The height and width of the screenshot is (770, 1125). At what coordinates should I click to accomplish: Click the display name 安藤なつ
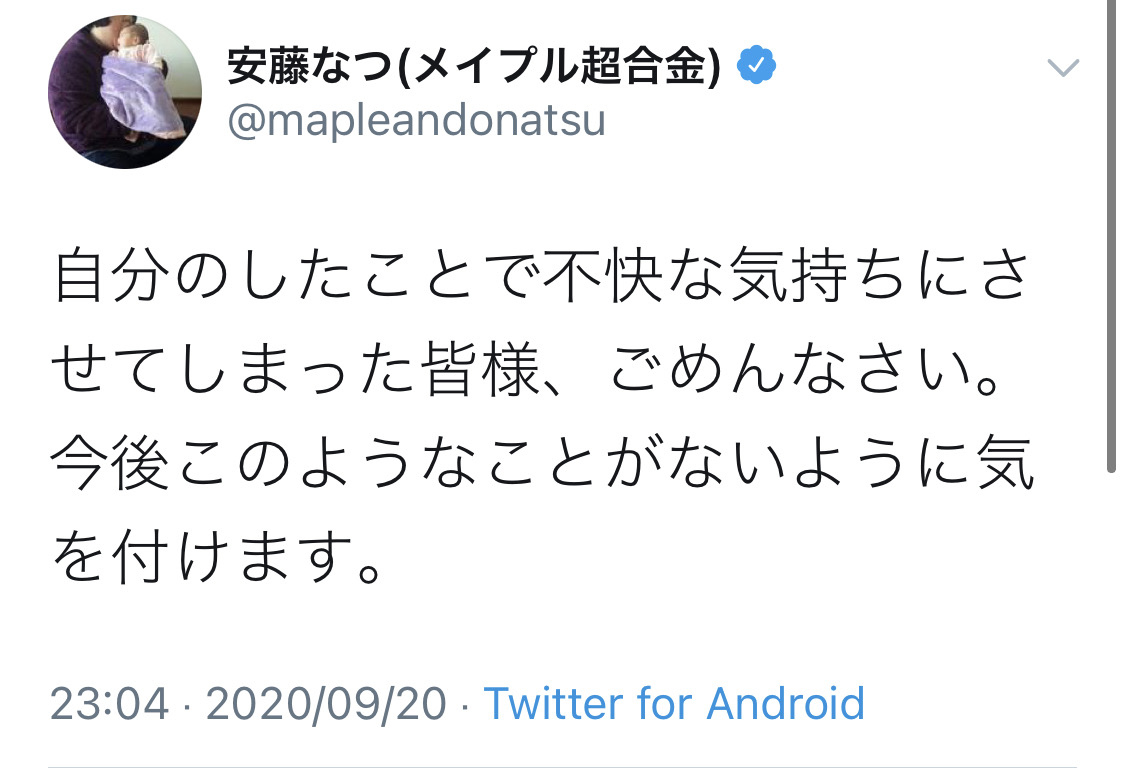coord(311,68)
